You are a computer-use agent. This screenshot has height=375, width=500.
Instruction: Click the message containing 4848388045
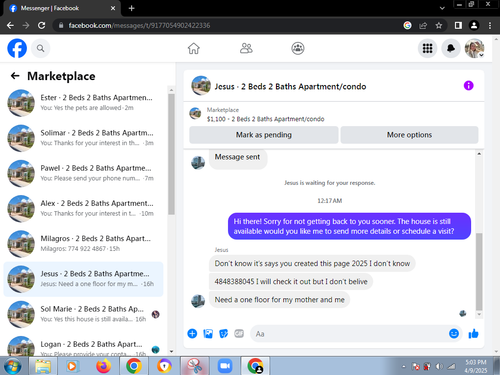291,281
